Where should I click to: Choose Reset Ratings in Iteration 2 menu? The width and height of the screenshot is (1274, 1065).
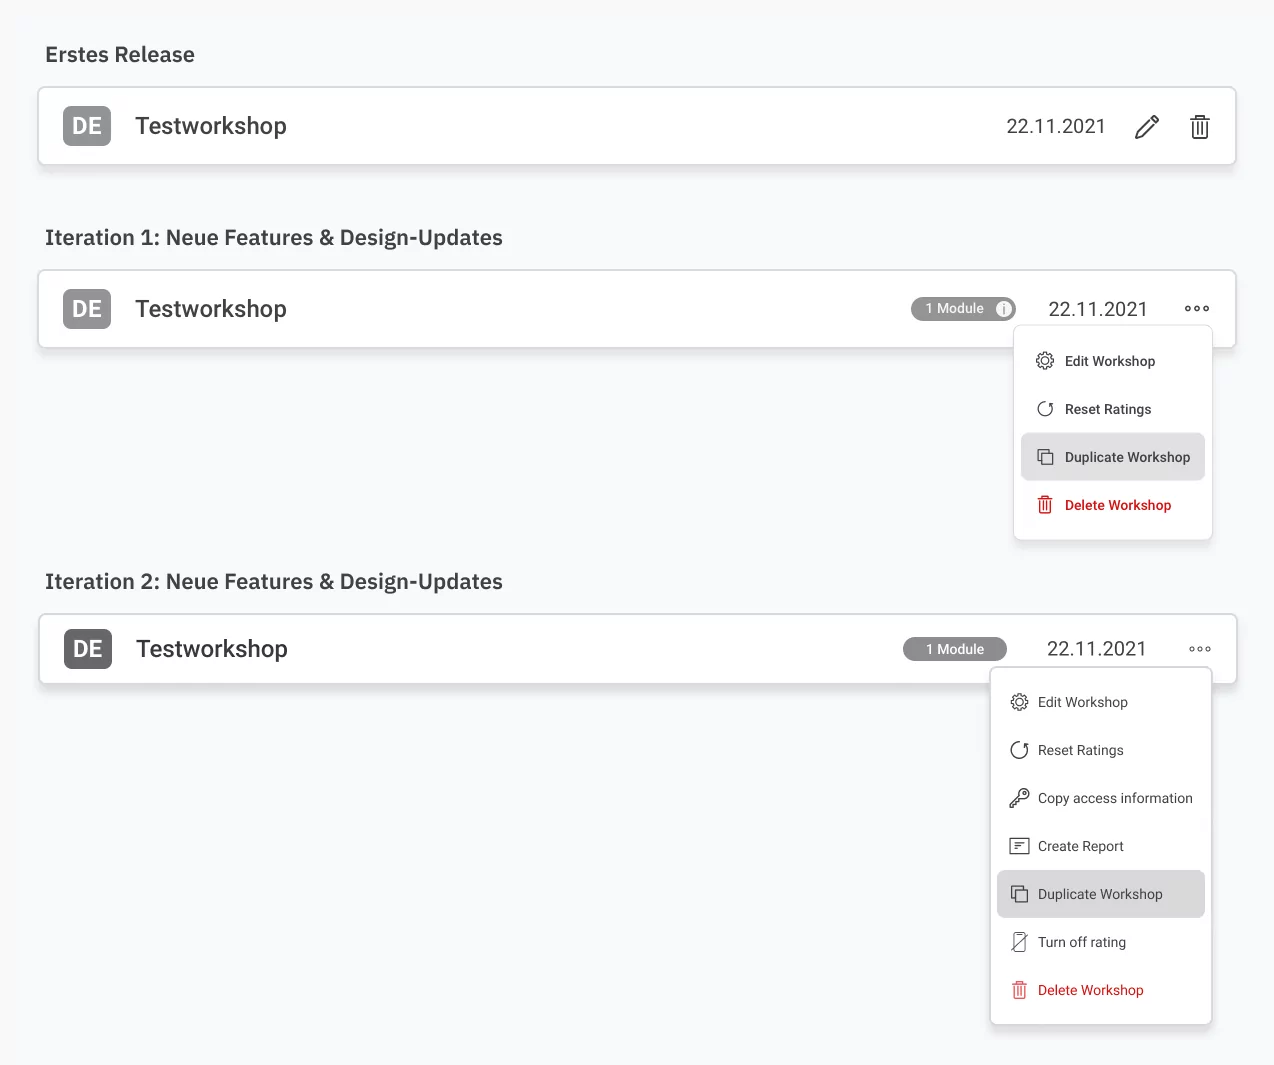tap(1082, 750)
